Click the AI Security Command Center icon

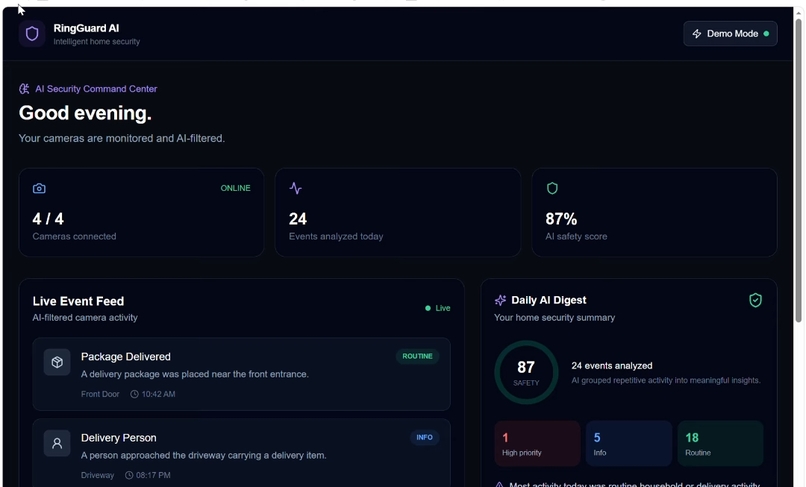[24, 88]
